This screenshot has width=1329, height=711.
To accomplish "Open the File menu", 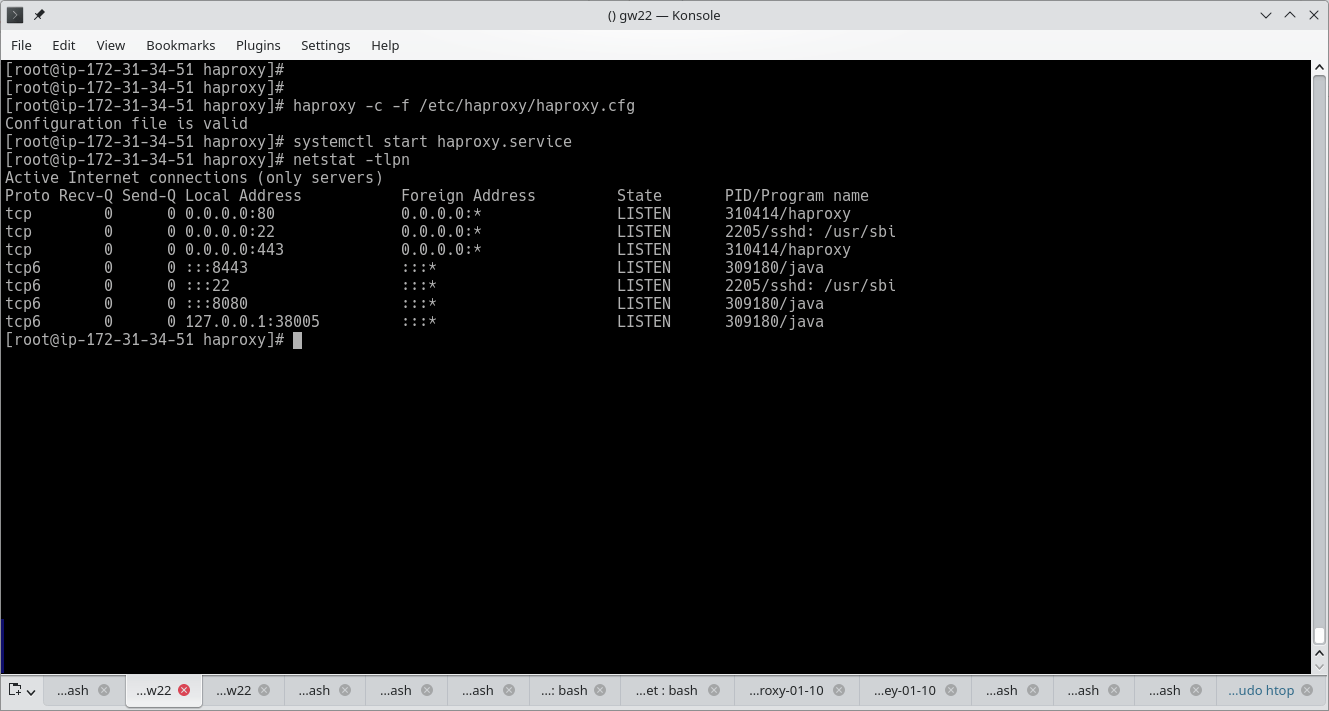I will [21, 45].
